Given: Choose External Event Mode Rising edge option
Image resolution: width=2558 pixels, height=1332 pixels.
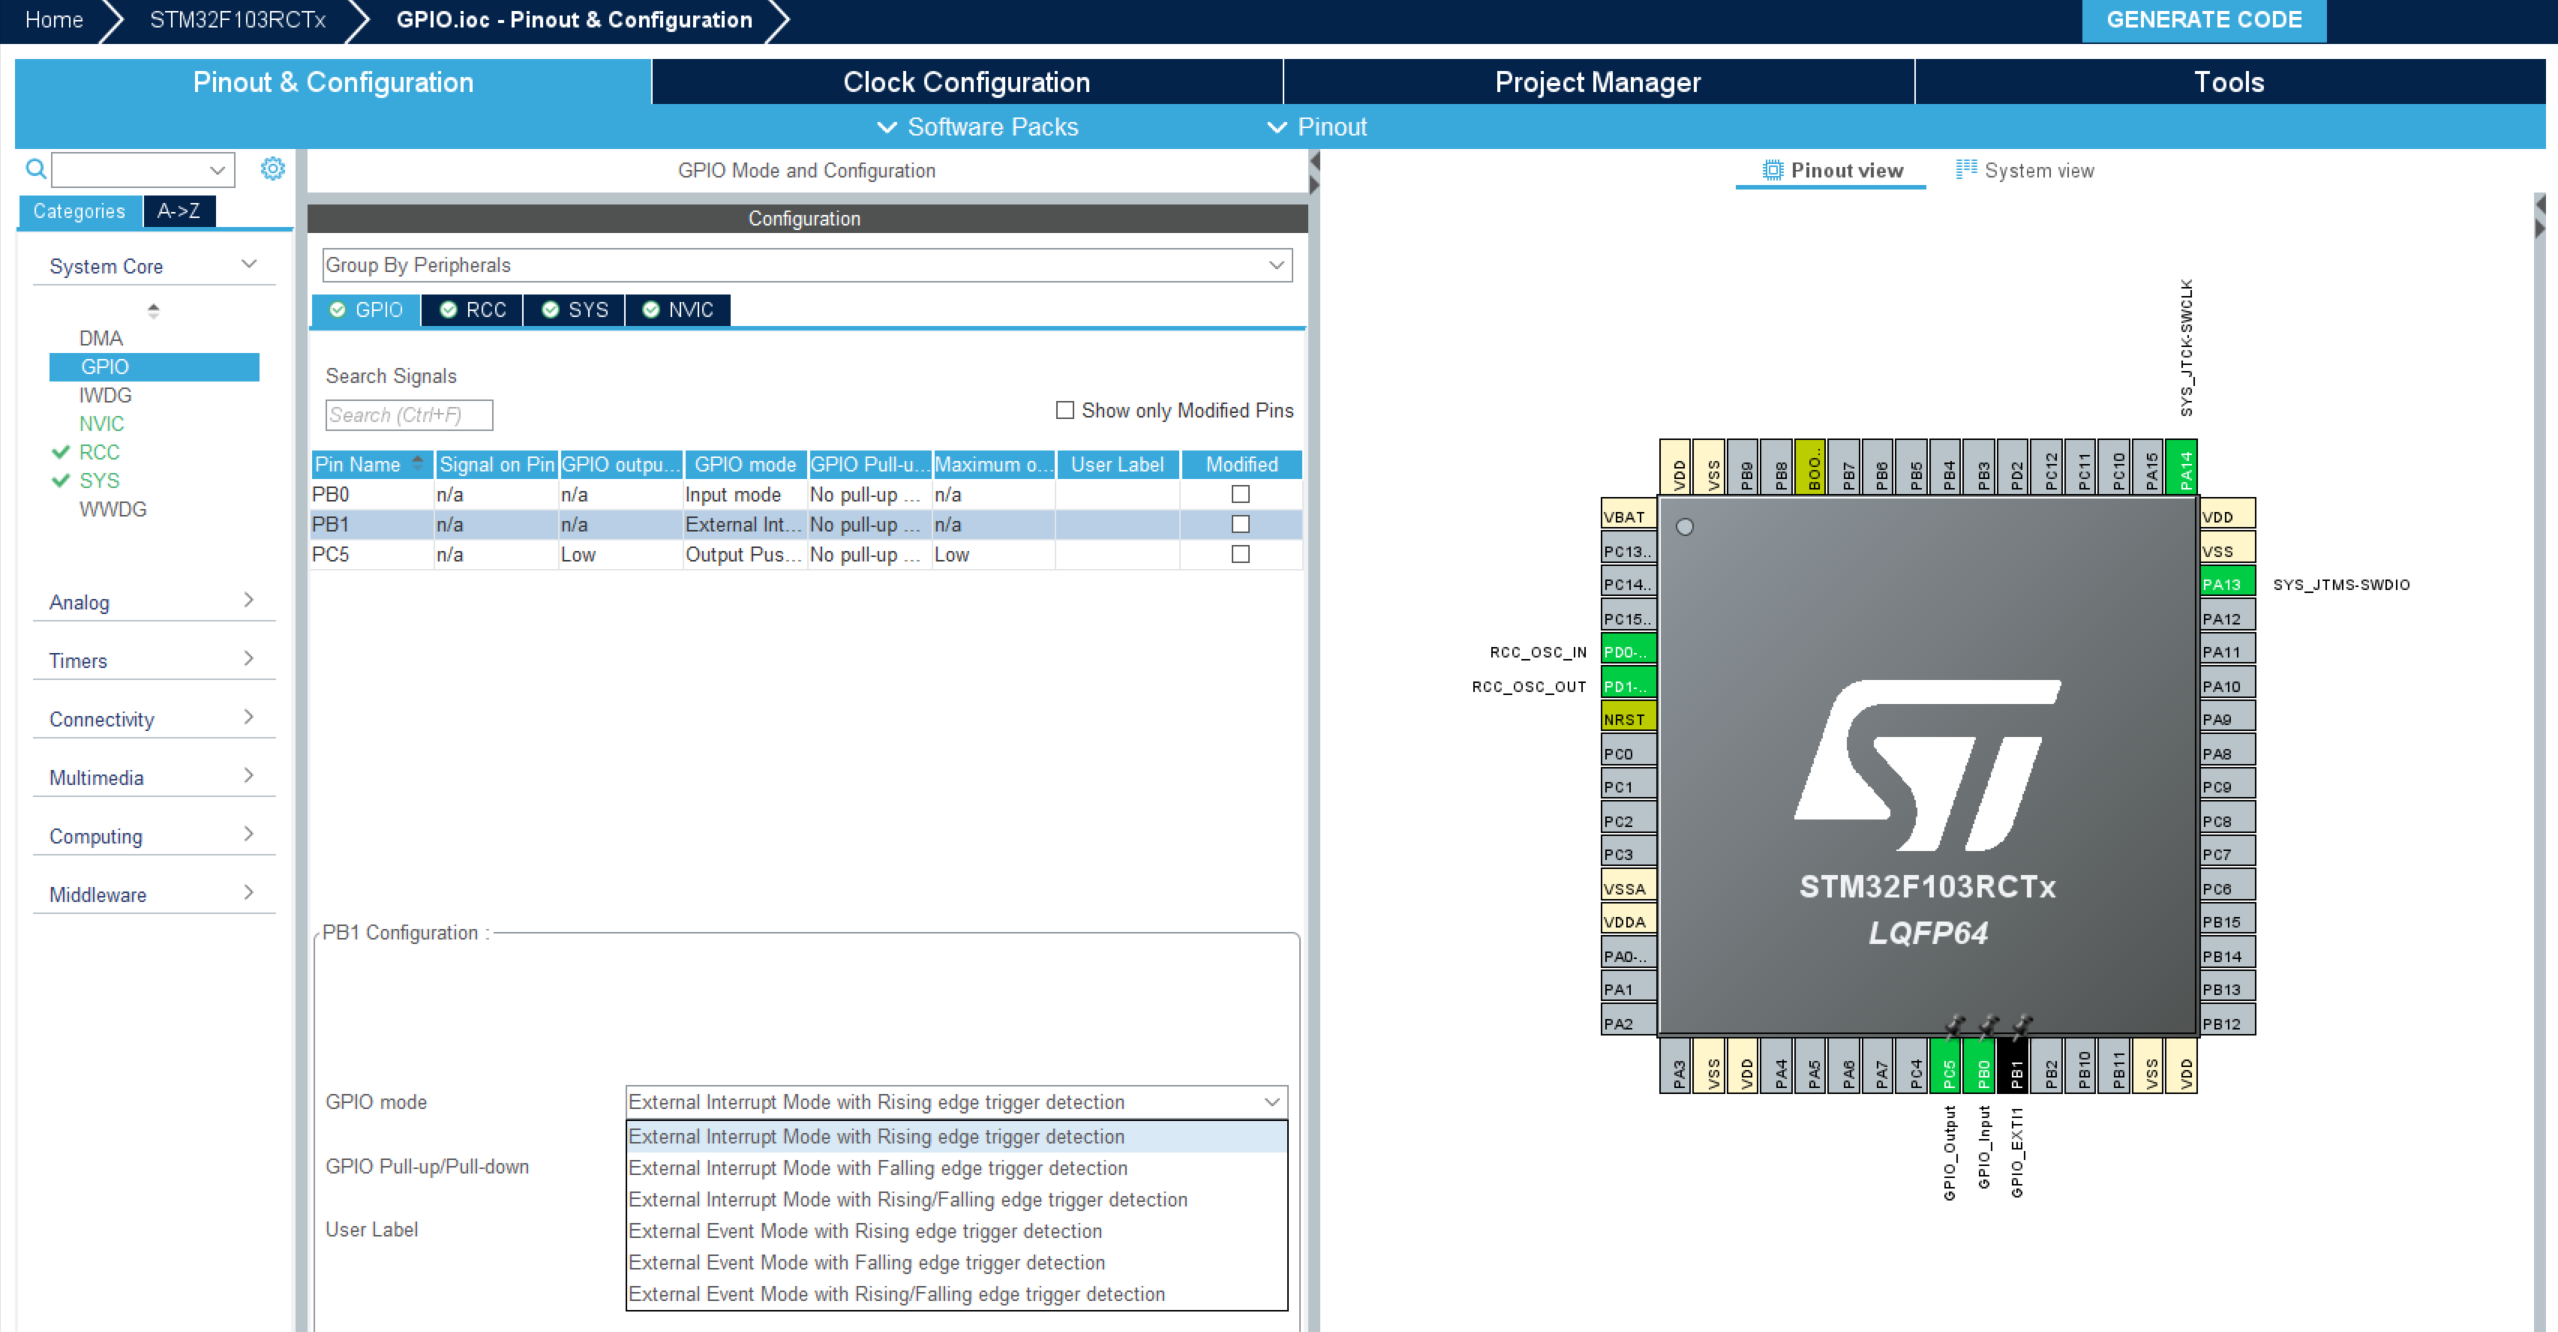Looking at the screenshot, I should [x=956, y=1231].
